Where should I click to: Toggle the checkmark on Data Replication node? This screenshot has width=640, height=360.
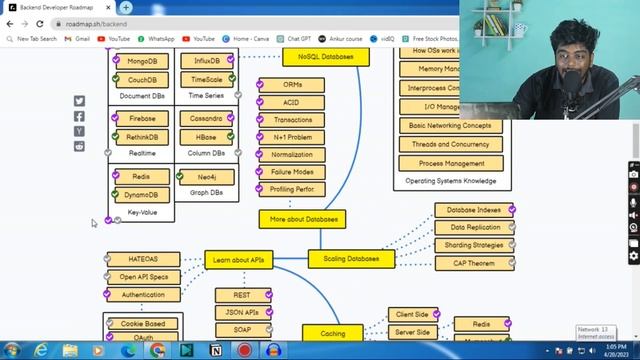click(x=512, y=227)
